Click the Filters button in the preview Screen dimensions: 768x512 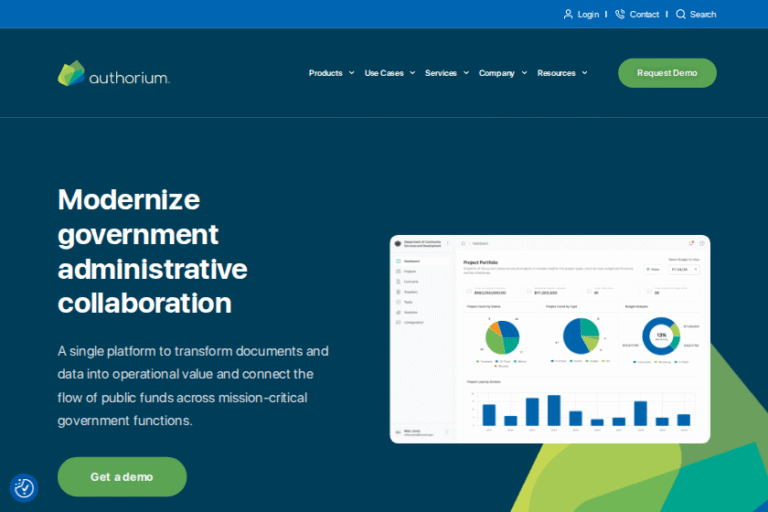coord(653,269)
